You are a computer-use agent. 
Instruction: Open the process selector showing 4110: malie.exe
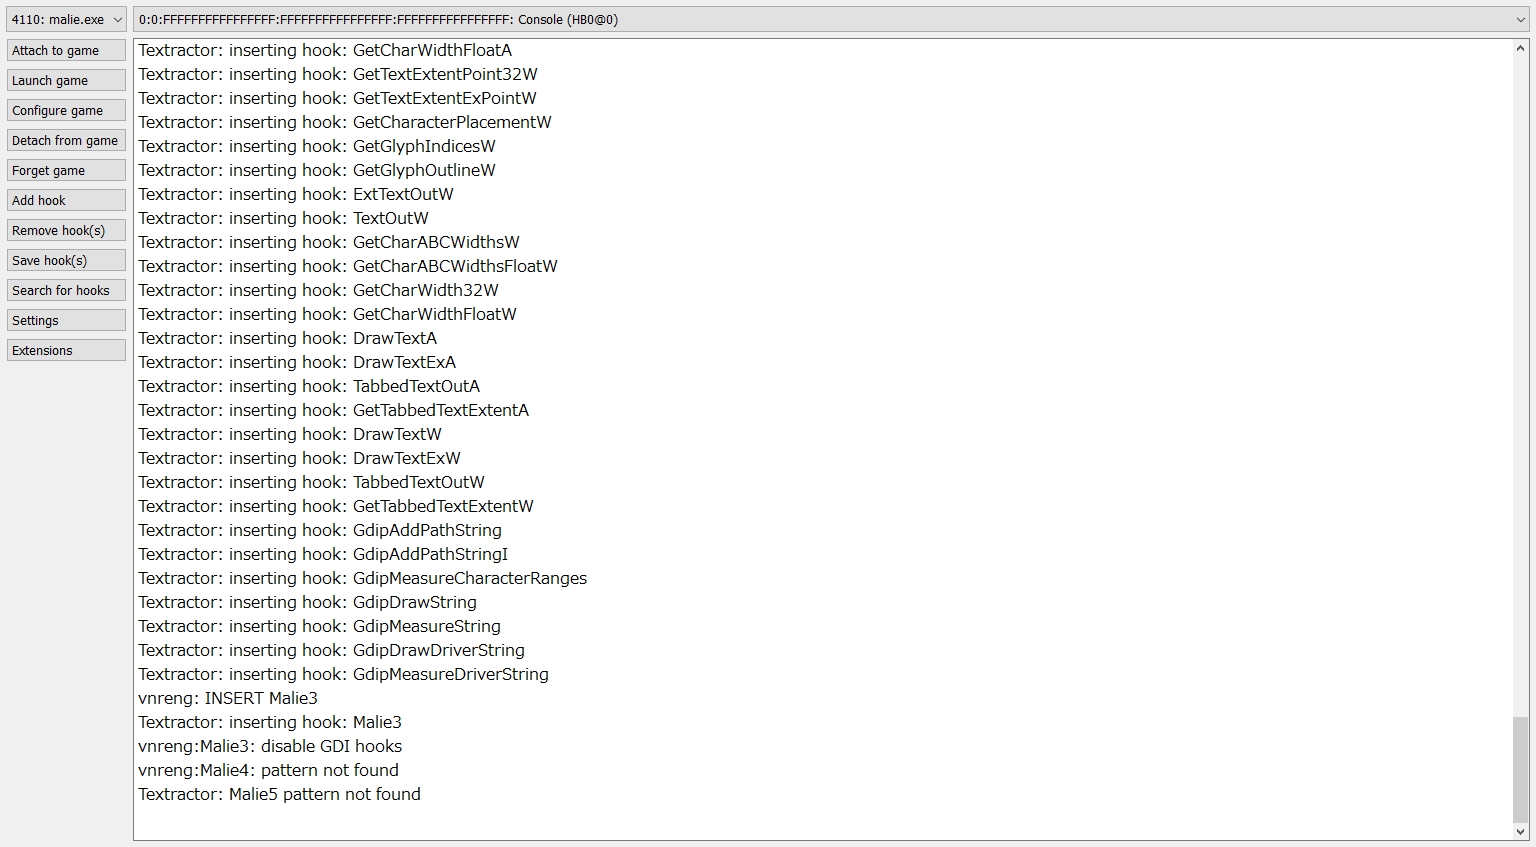click(60, 18)
